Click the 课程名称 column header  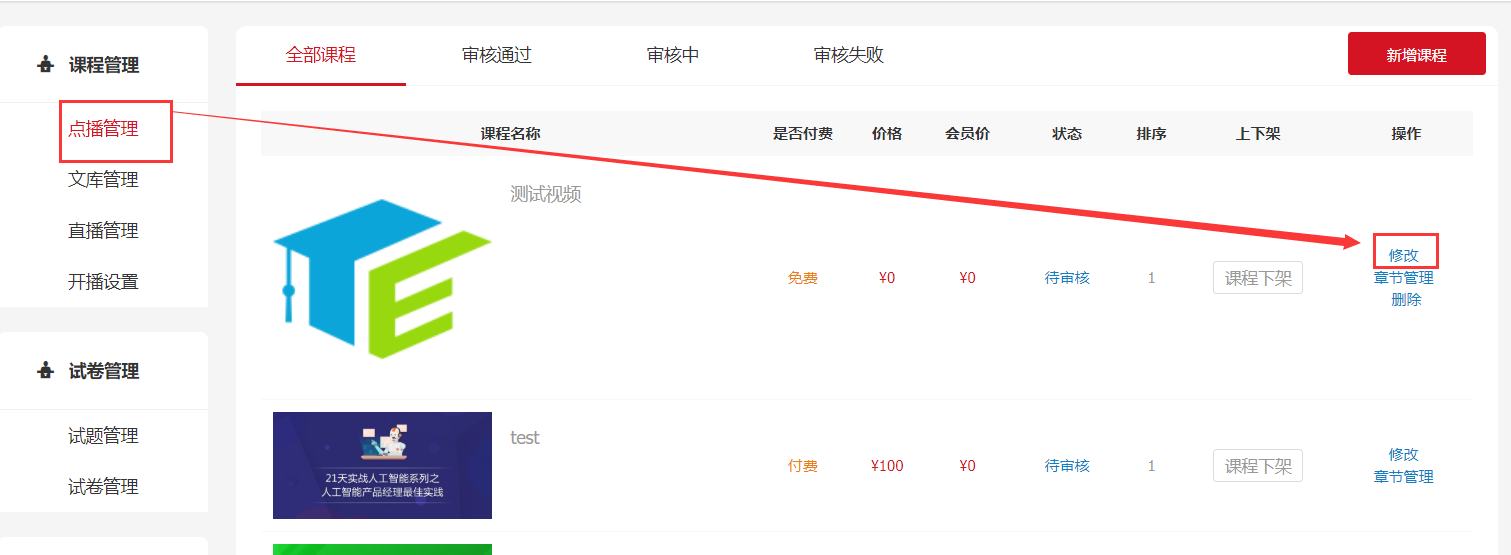pyautogui.click(x=511, y=133)
